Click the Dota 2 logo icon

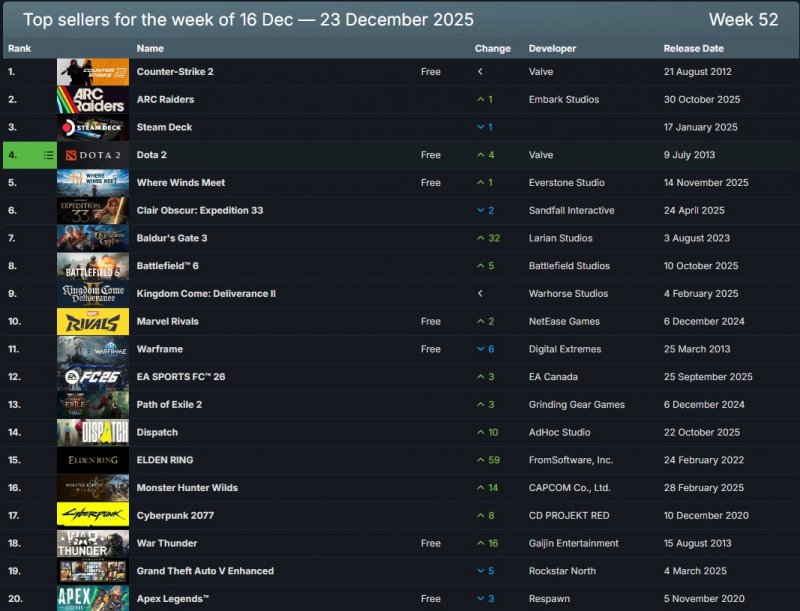pyautogui.click(x=93, y=155)
